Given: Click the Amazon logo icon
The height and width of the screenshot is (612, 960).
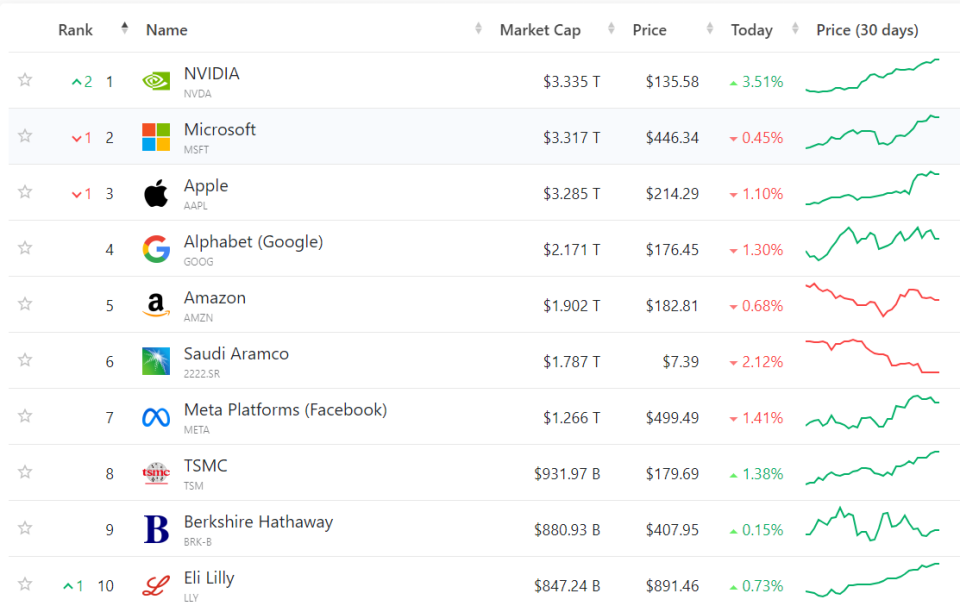Looking at the screenshot, I should pyautogui.click(x=156, y=305).
